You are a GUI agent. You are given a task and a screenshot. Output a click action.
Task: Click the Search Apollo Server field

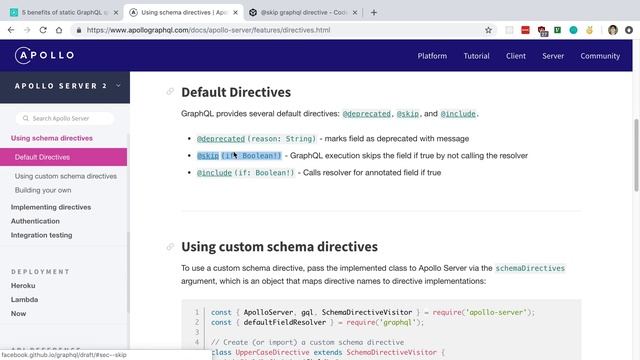(65, 118)
